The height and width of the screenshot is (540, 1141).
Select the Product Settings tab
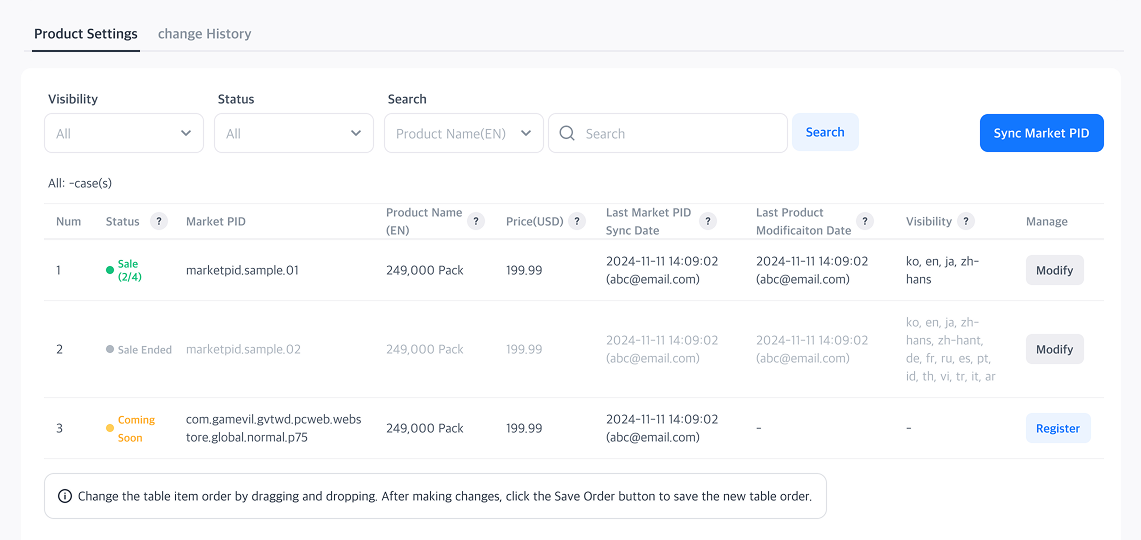pyautogui.click(x=86, y=34)
